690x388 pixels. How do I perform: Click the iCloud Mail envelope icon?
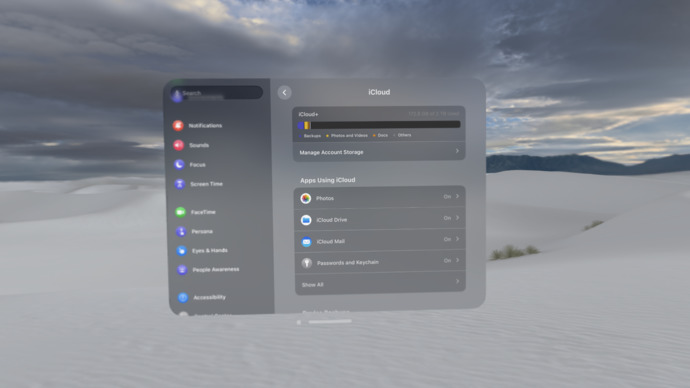point(307,242)
